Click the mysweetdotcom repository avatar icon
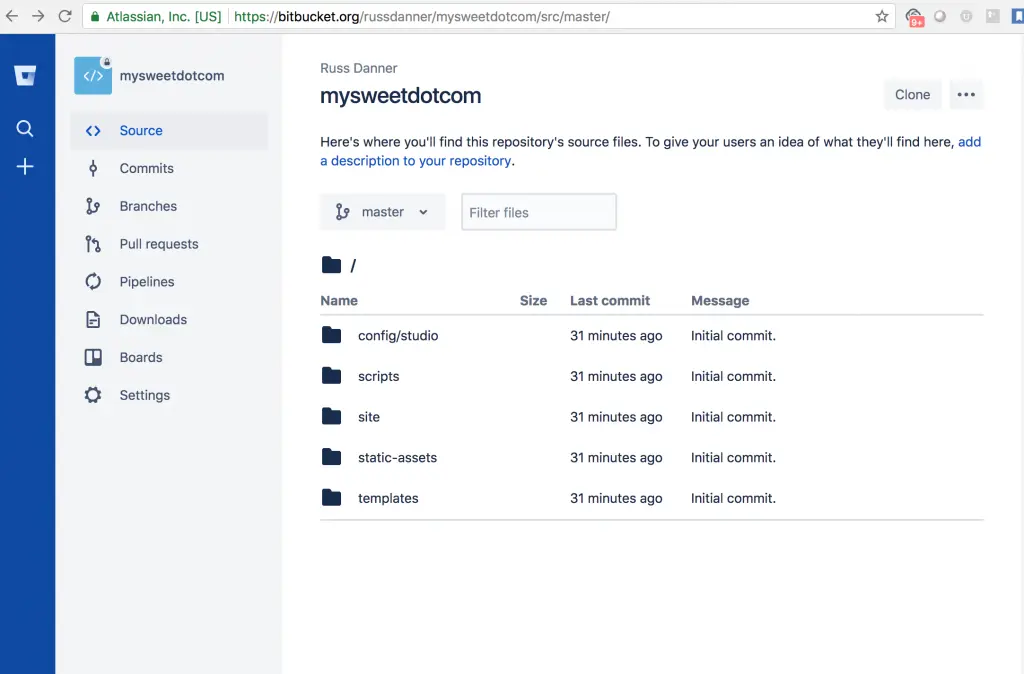1024x674 pixels. pos(93,76)
